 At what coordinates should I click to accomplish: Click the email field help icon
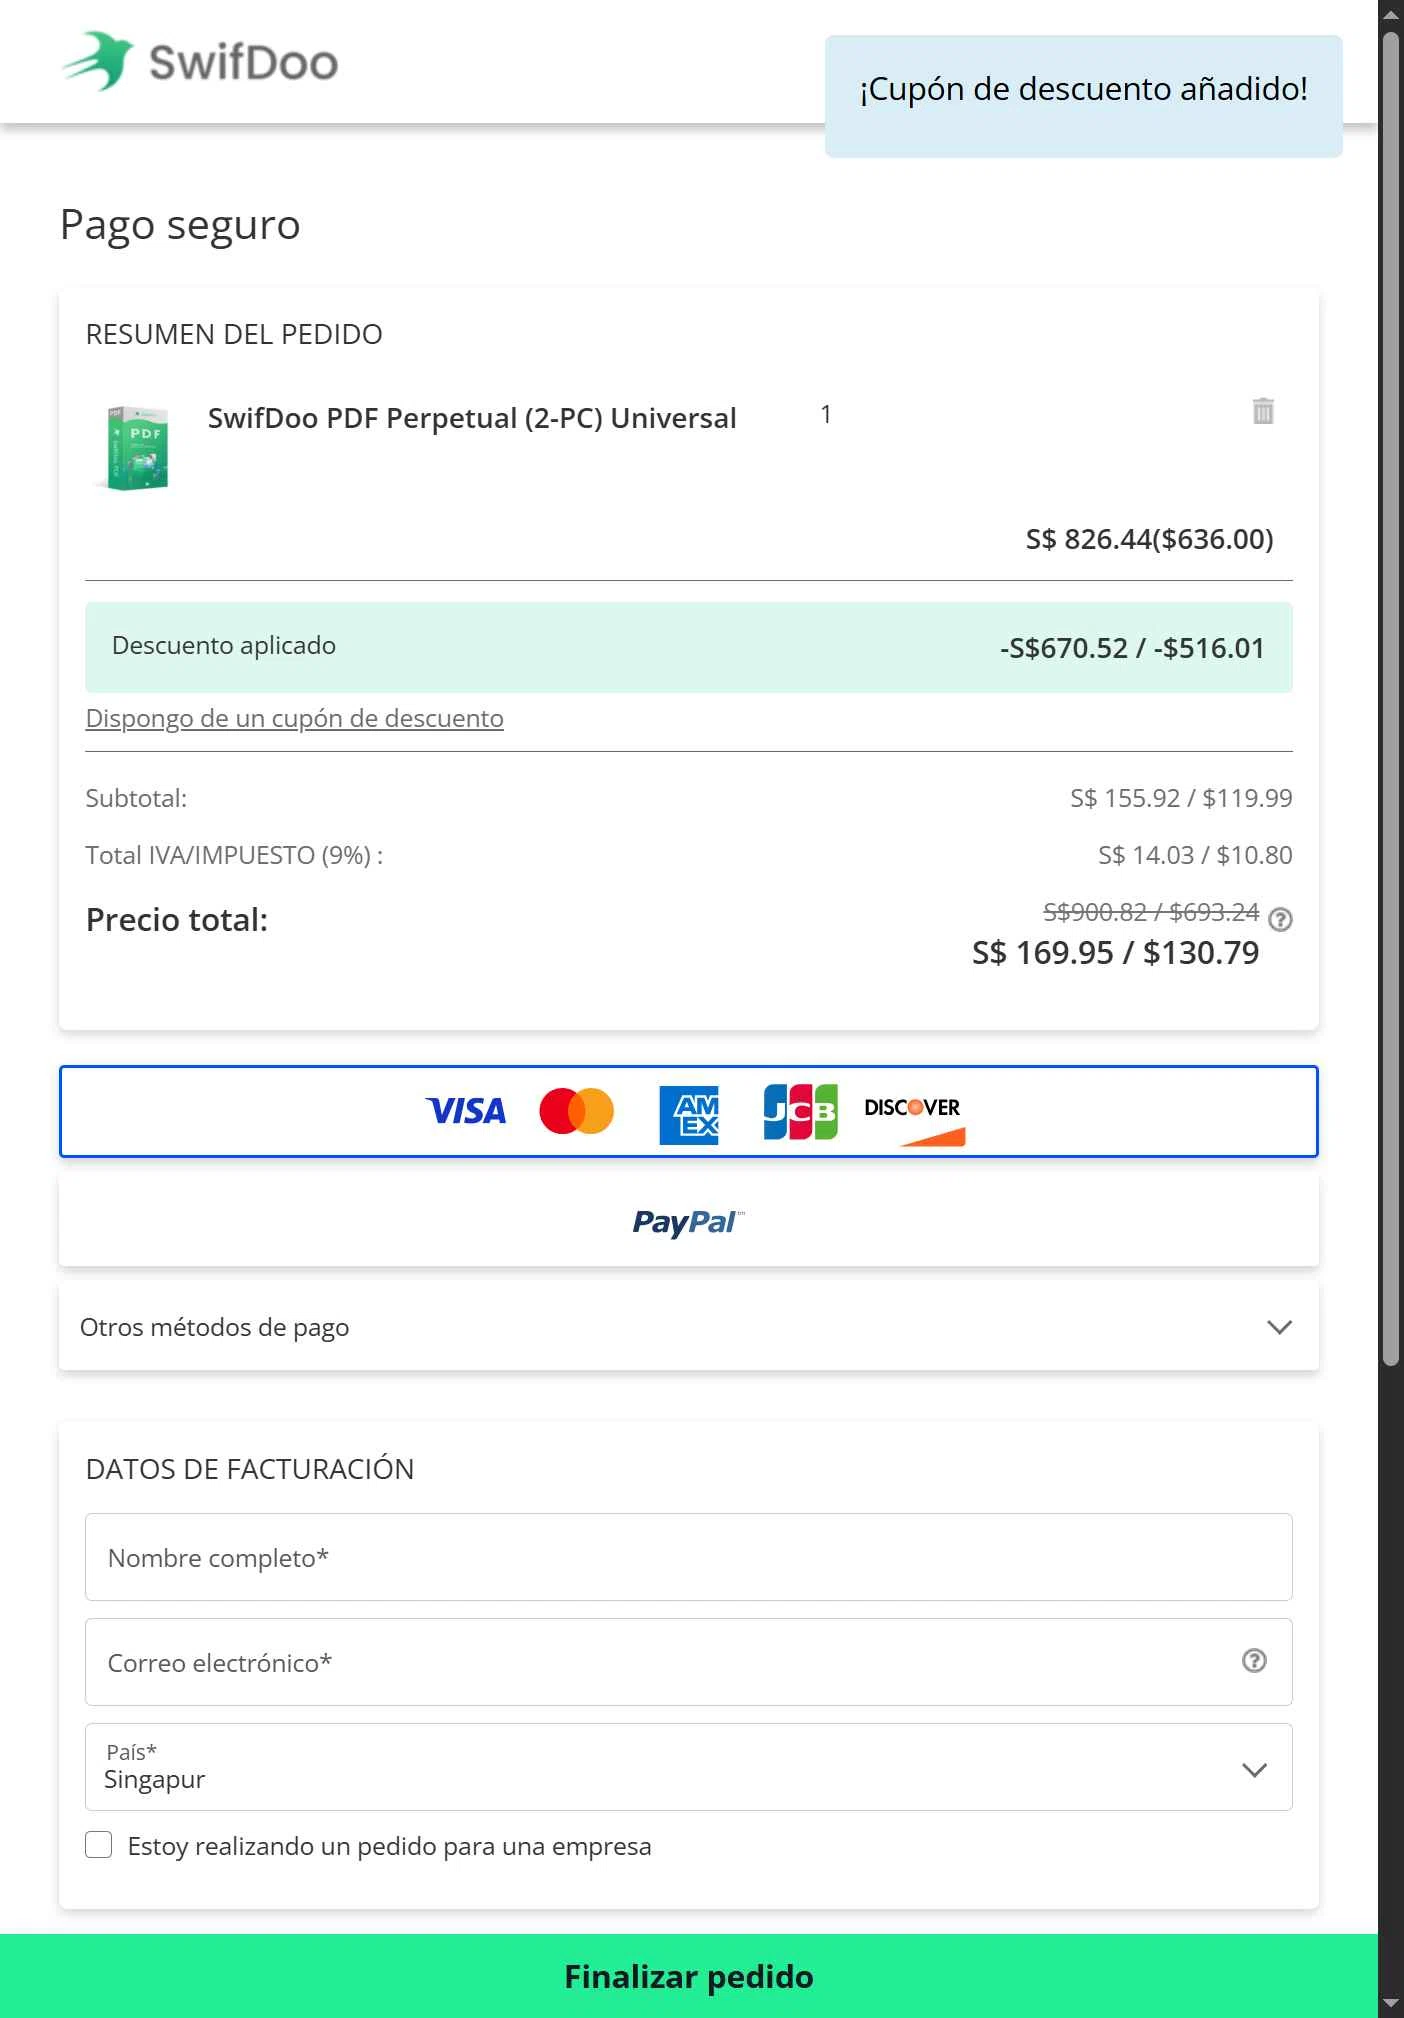click(x=1254, y=1661)
